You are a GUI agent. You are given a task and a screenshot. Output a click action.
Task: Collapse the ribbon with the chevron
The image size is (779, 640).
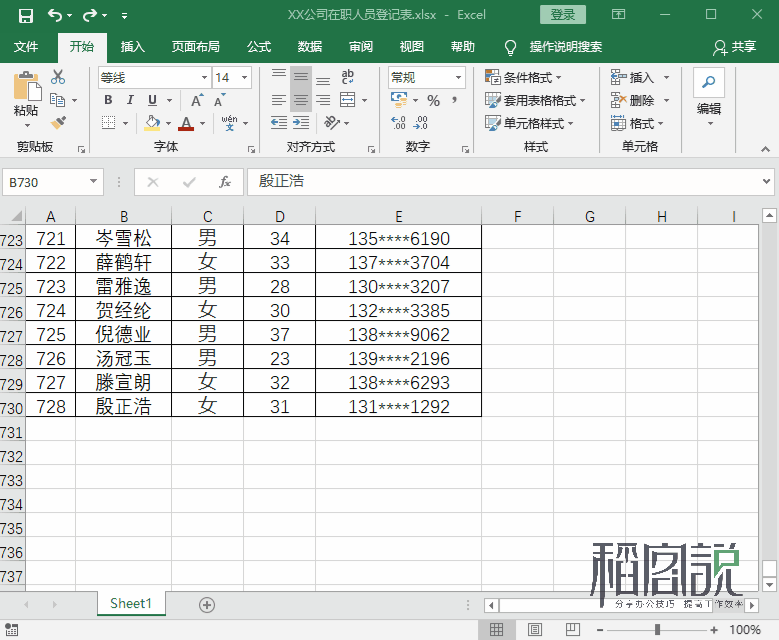click(765, 149)
